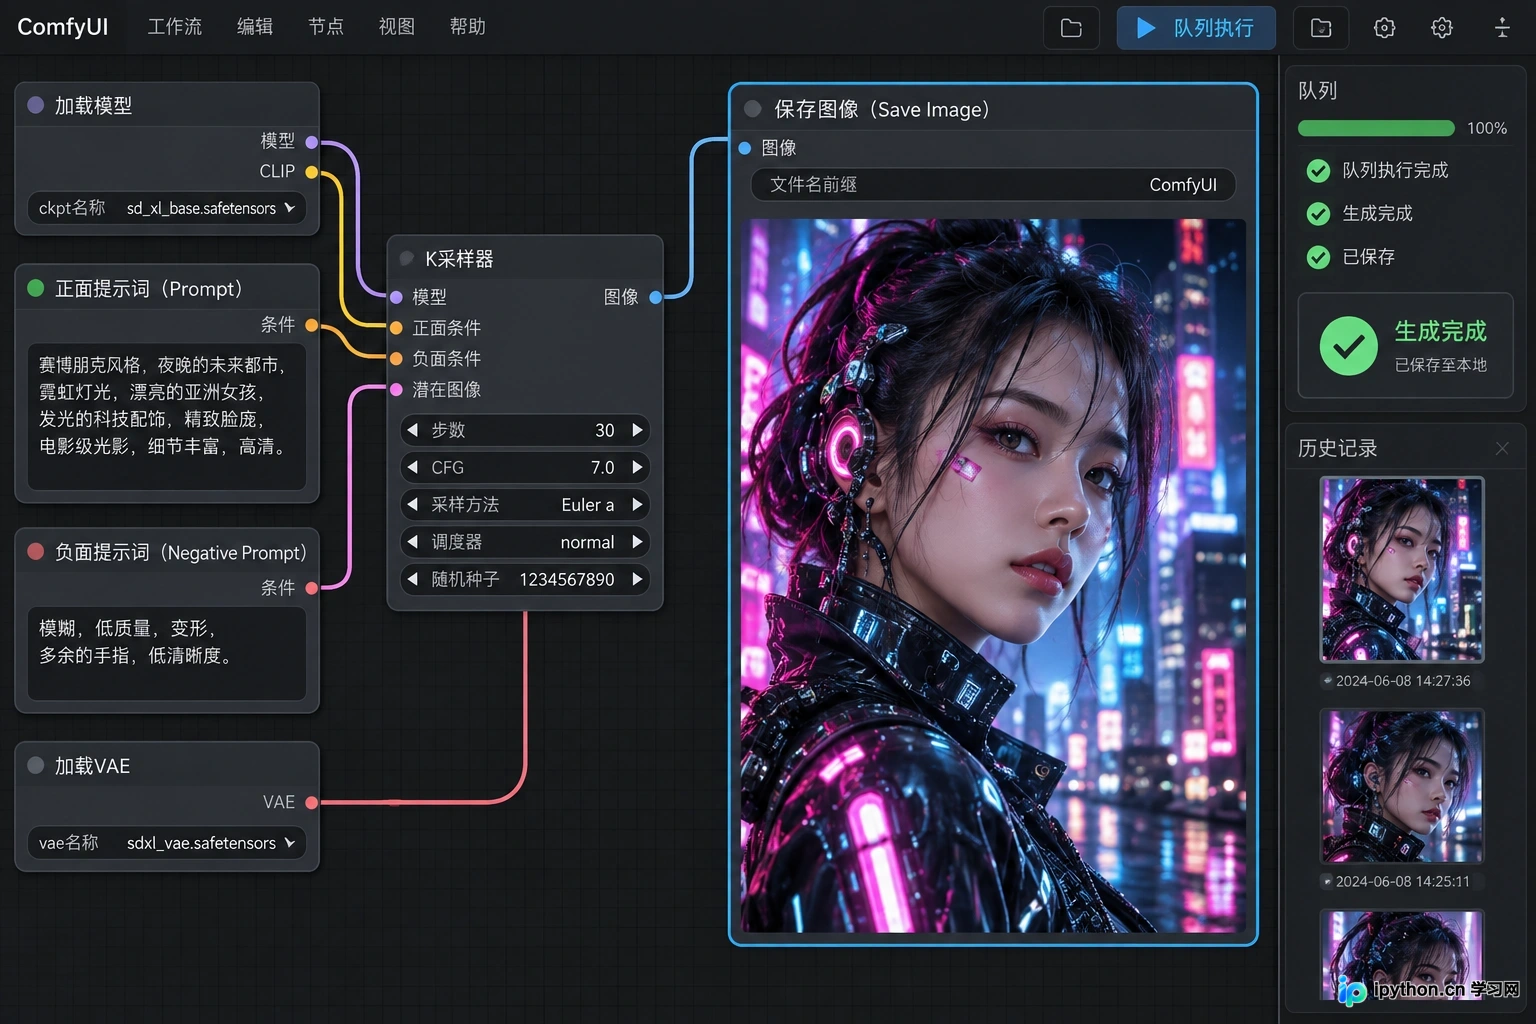Click next arrow on 调度器 normal
Screen dimensions: 1536x1024
click(x=637, y=542)
